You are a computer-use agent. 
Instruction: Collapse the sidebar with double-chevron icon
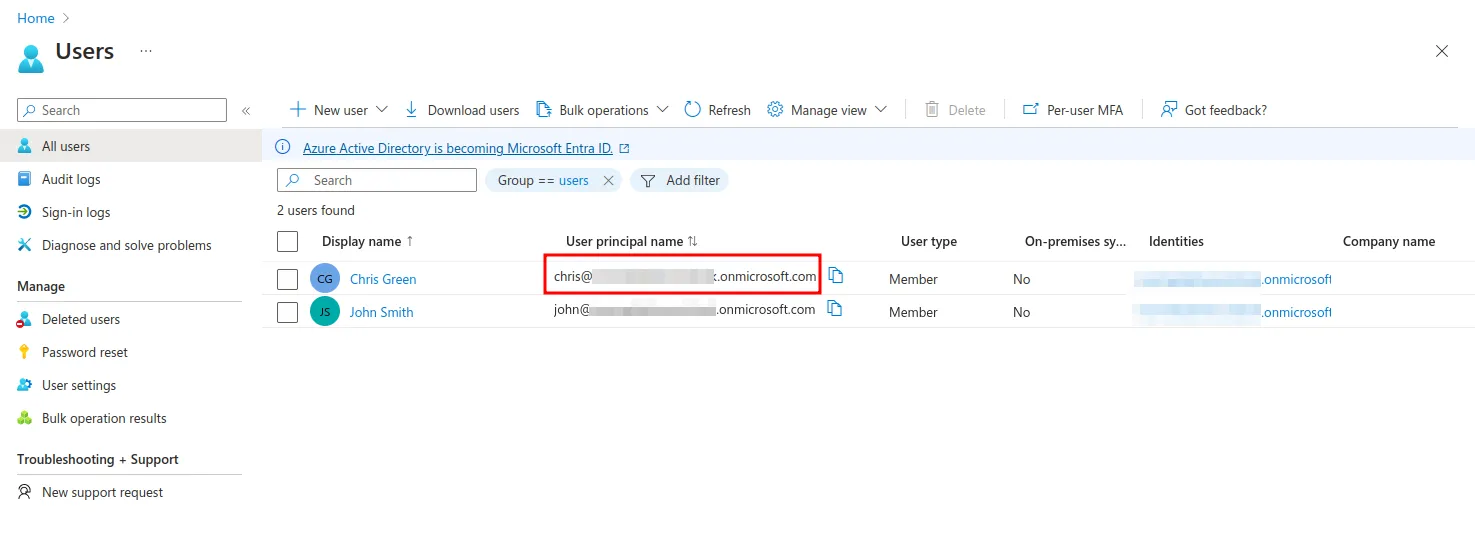click(x=246, y=111)
